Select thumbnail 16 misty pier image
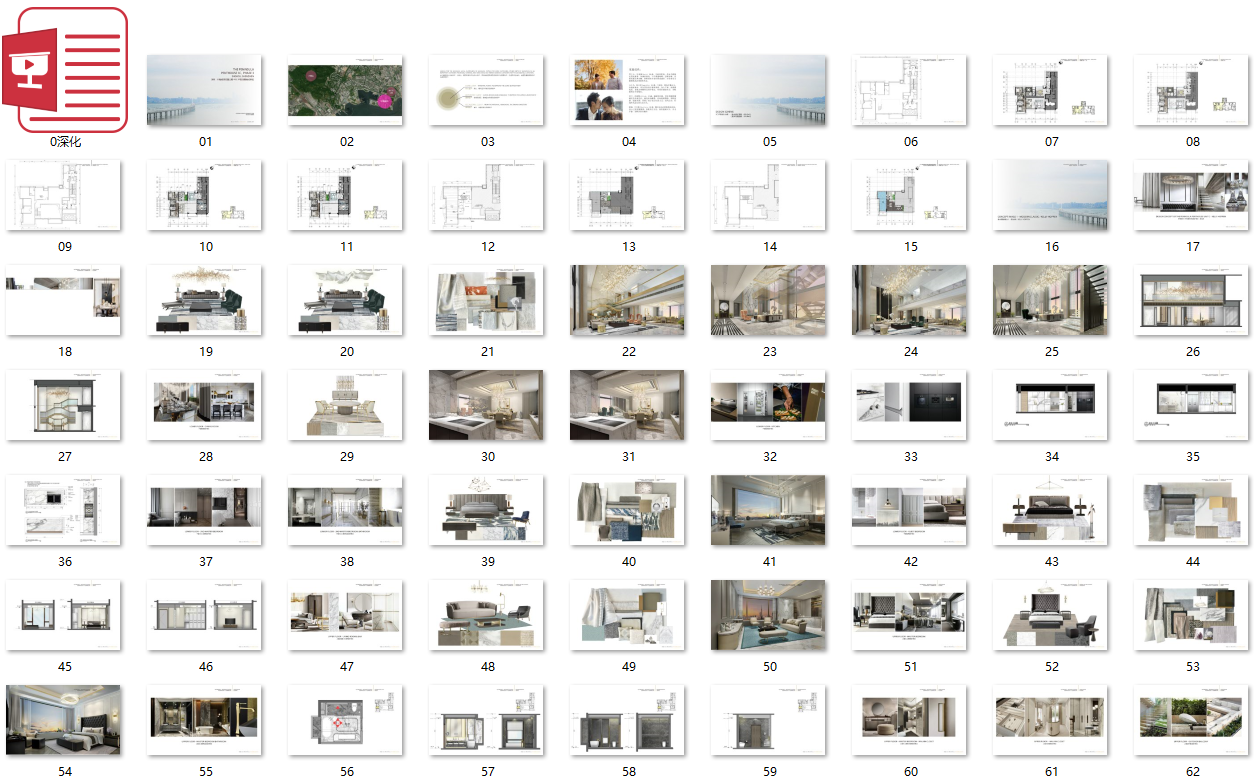Viewport: 1260px width, 784px height. point(1051,195)
